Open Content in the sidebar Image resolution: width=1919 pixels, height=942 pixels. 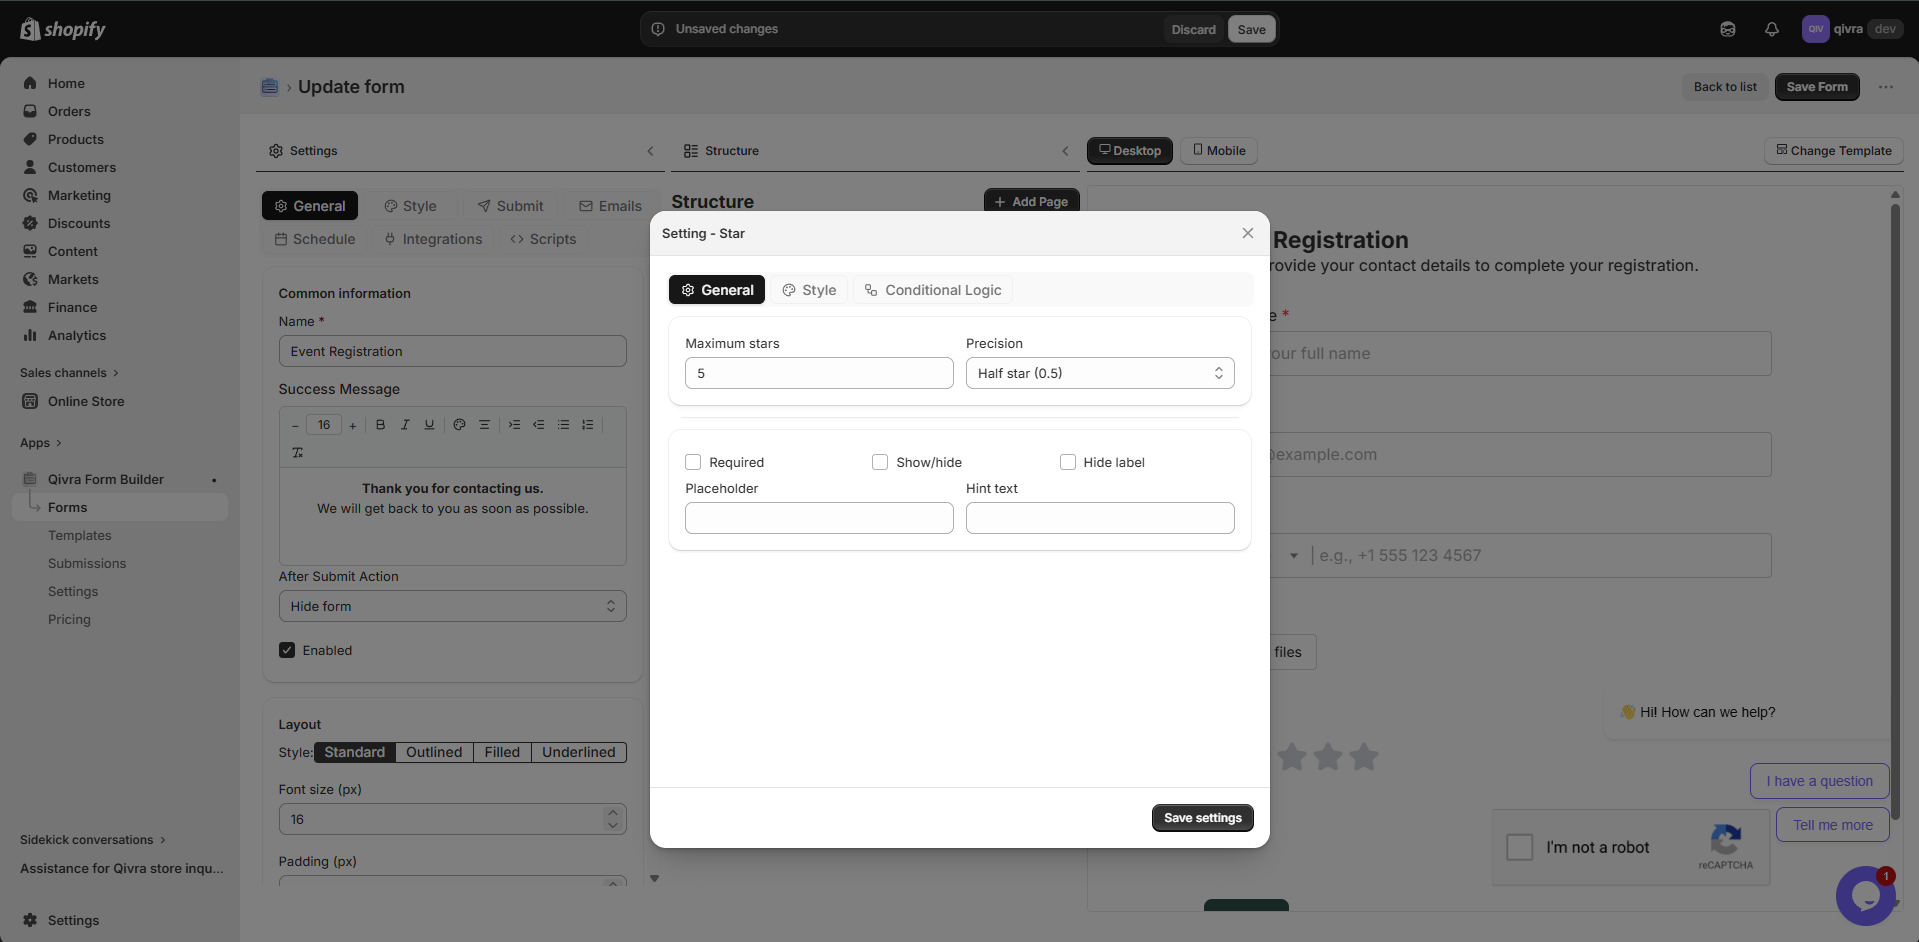click(73, 251)
